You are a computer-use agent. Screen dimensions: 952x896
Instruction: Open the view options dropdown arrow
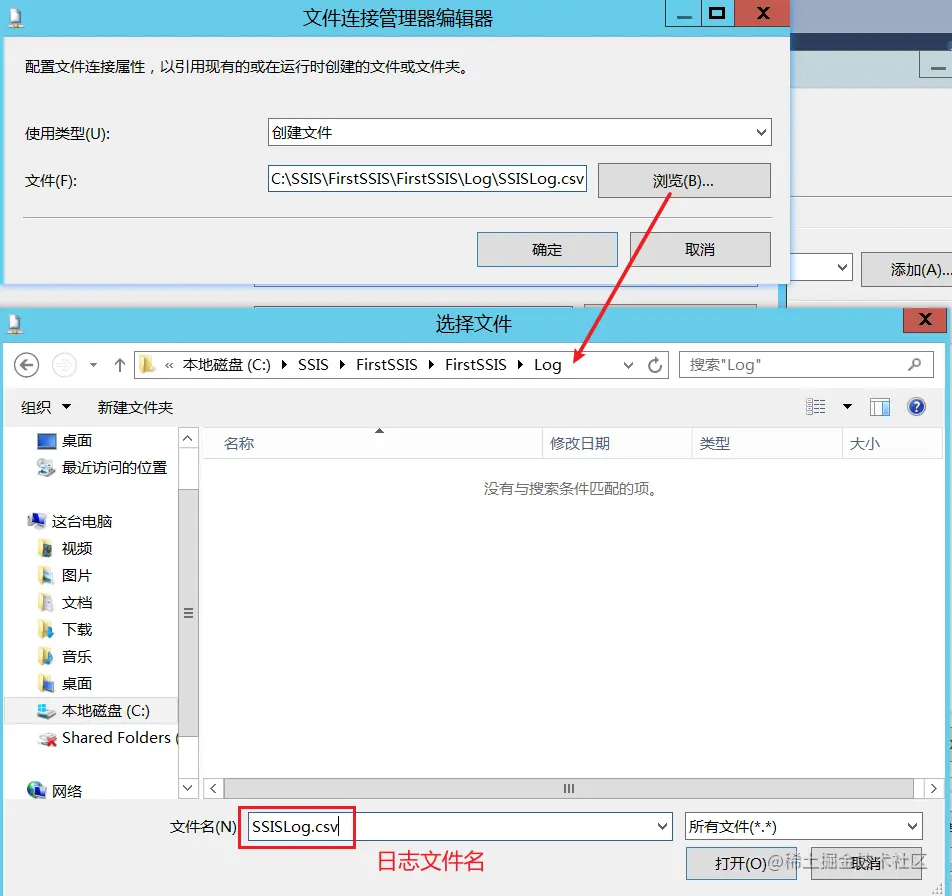(847, 407)
